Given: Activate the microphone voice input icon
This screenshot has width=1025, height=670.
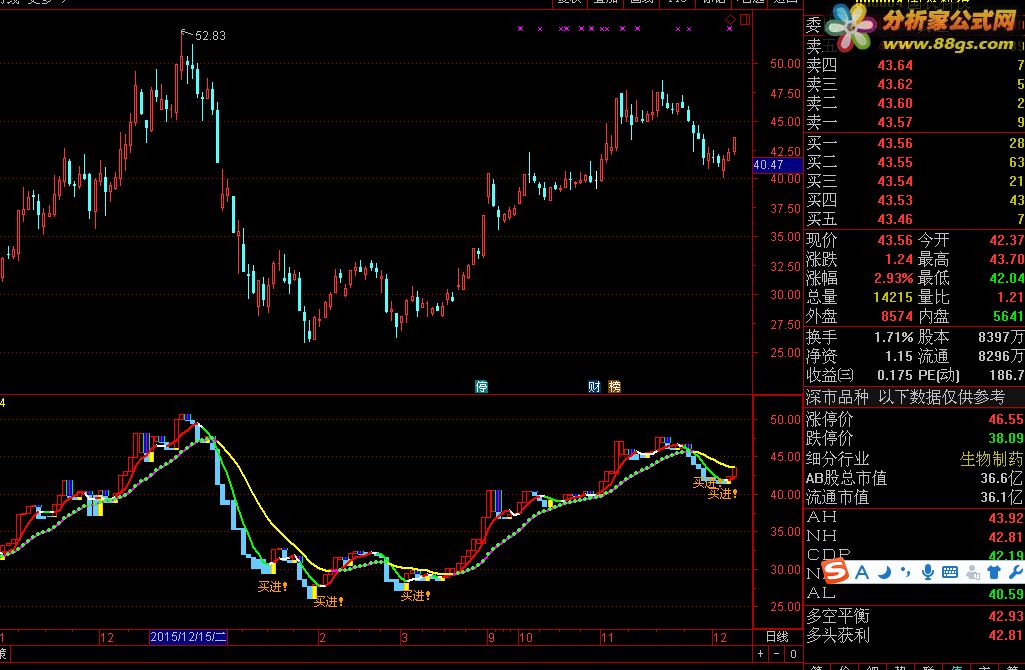Looking at the screenshot, I should tap(928, 573).
